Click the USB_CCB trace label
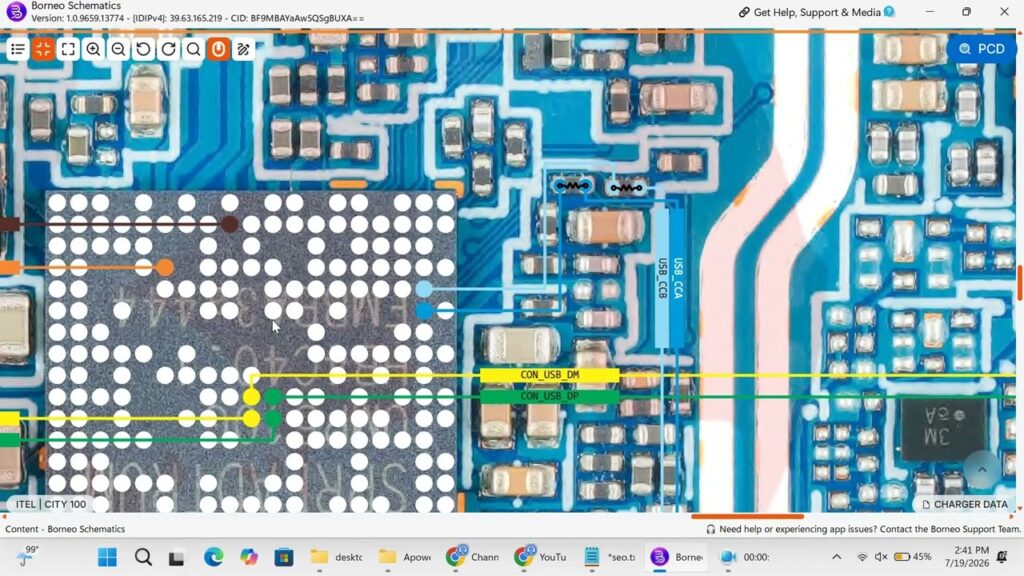Viewport: 1024px width, 576px height. [662, 278]
